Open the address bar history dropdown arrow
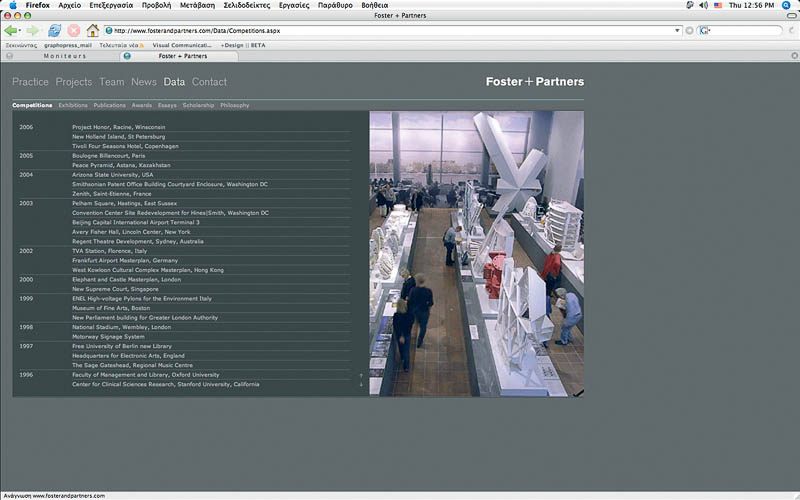Screen dimensions: 800x500 click(x=677, y=31)
